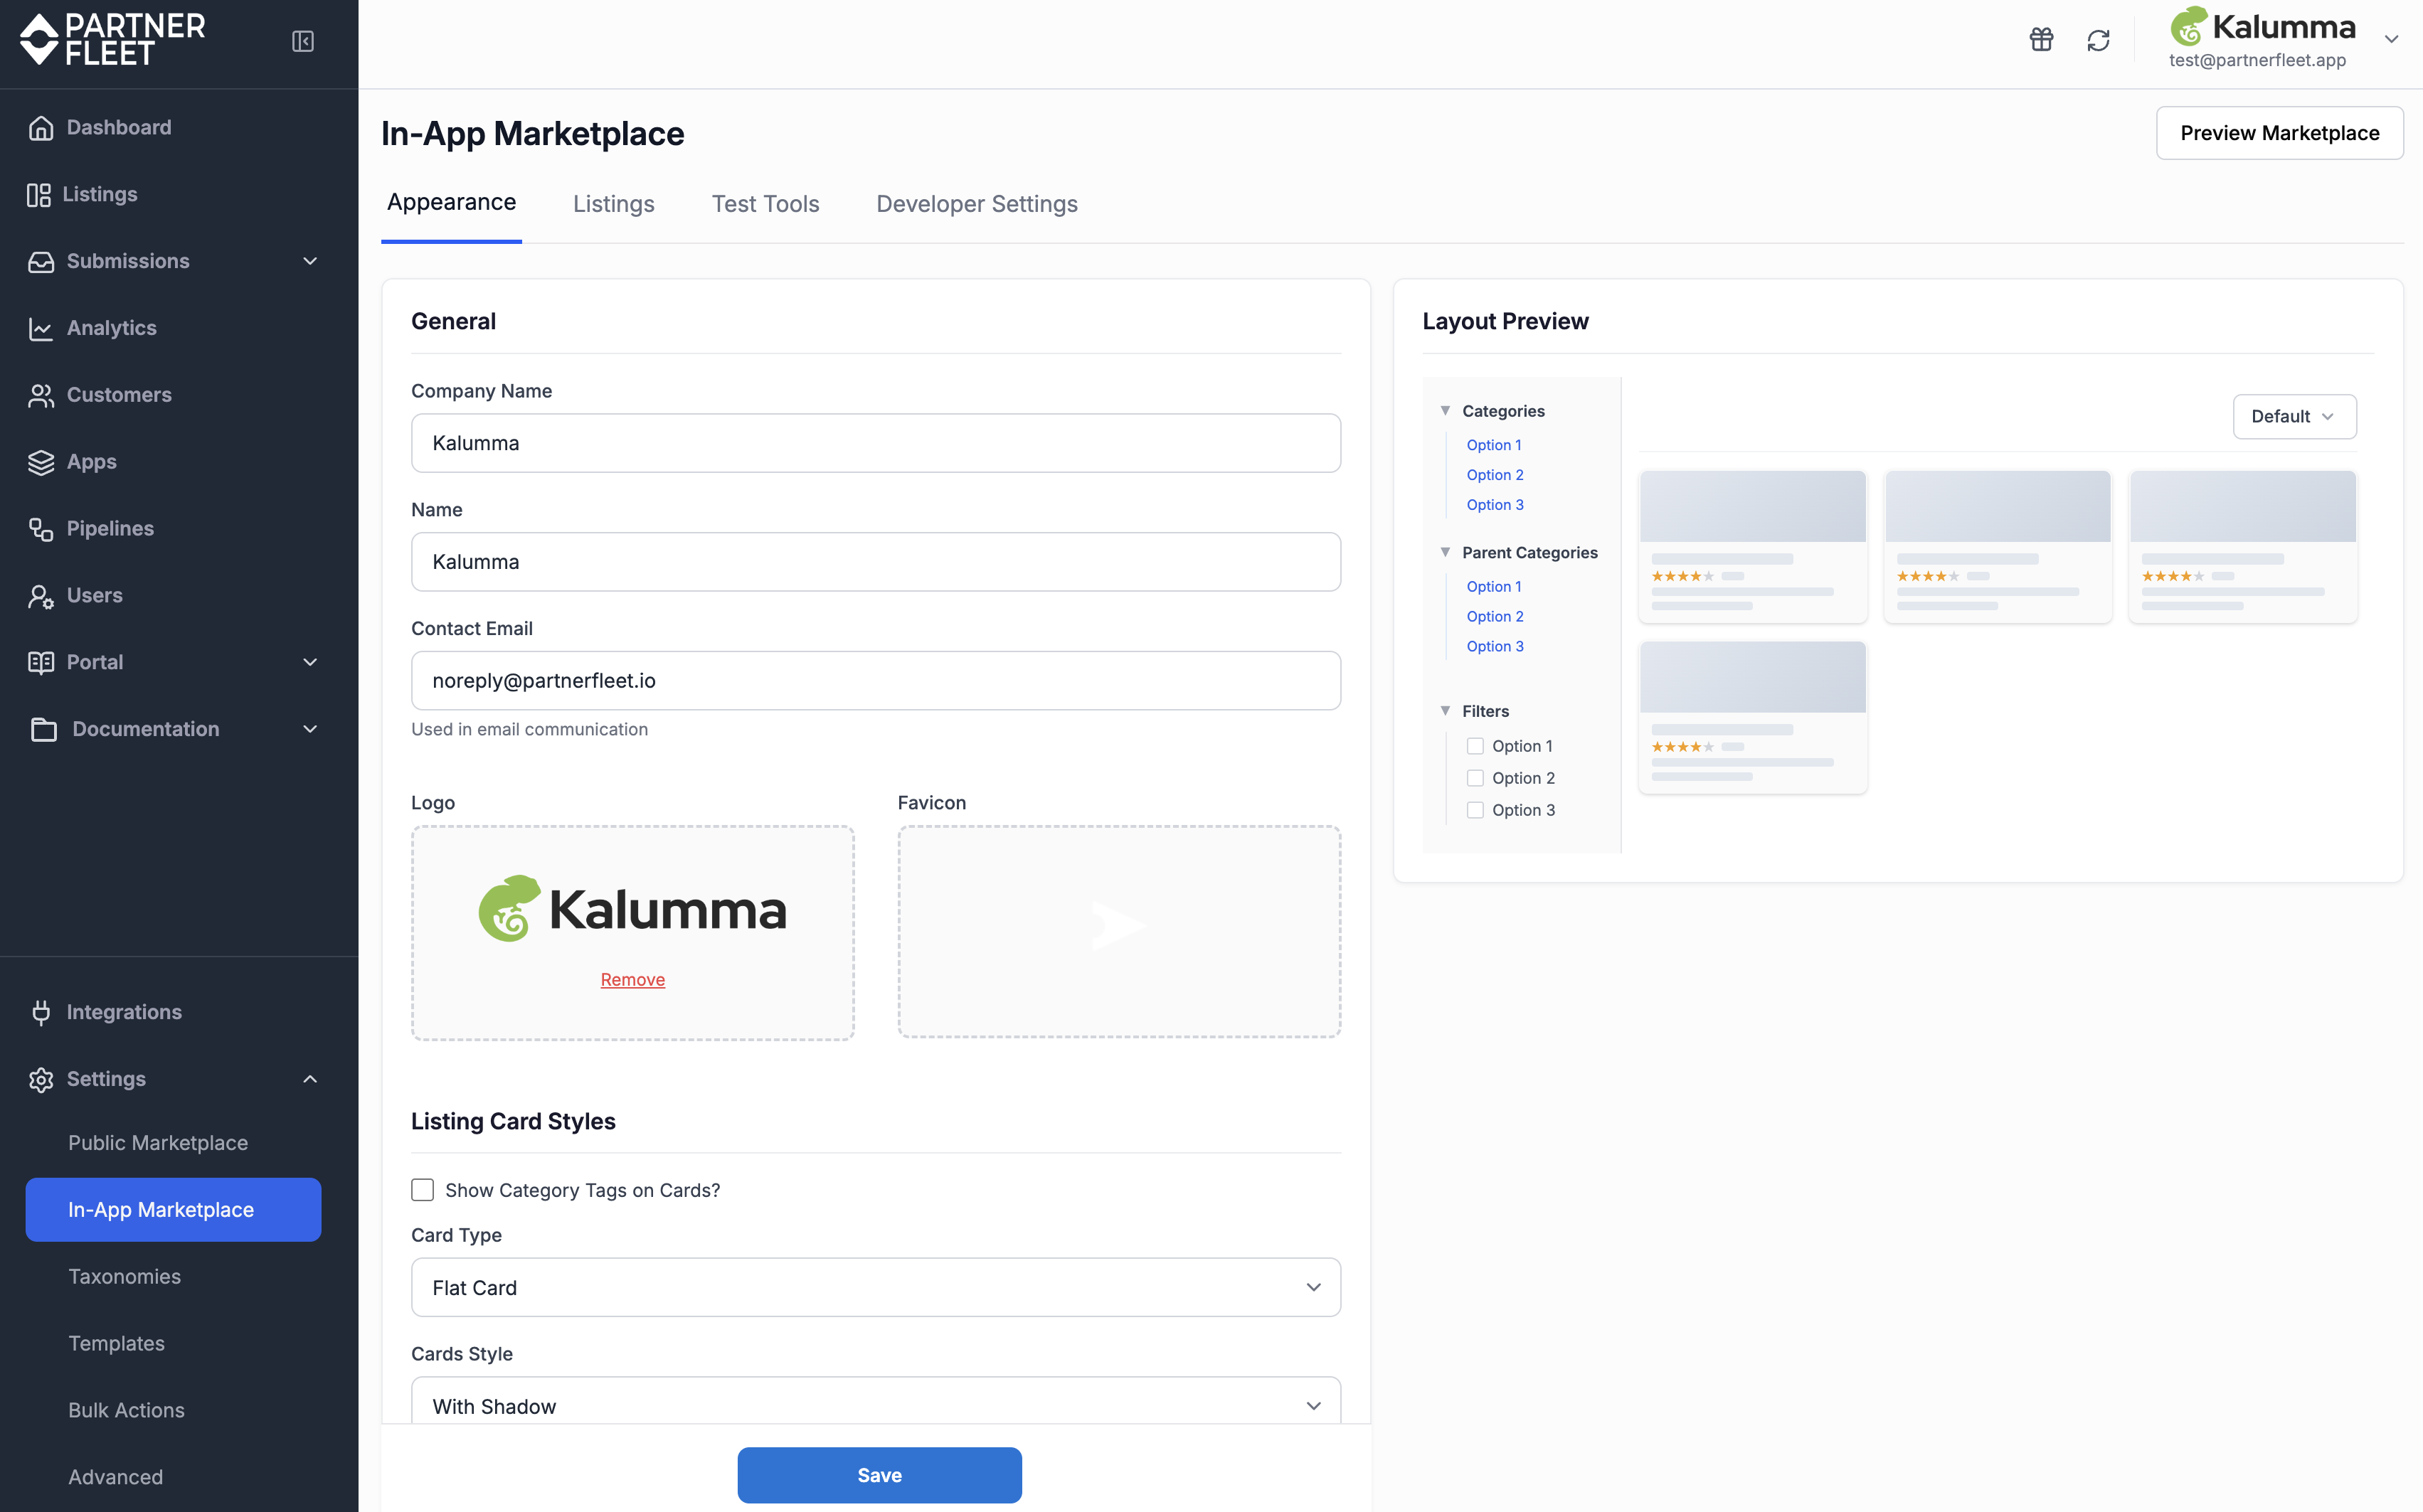Click the Analytics chart icon
The image size is (2423, 1512).
click(41, 329)
